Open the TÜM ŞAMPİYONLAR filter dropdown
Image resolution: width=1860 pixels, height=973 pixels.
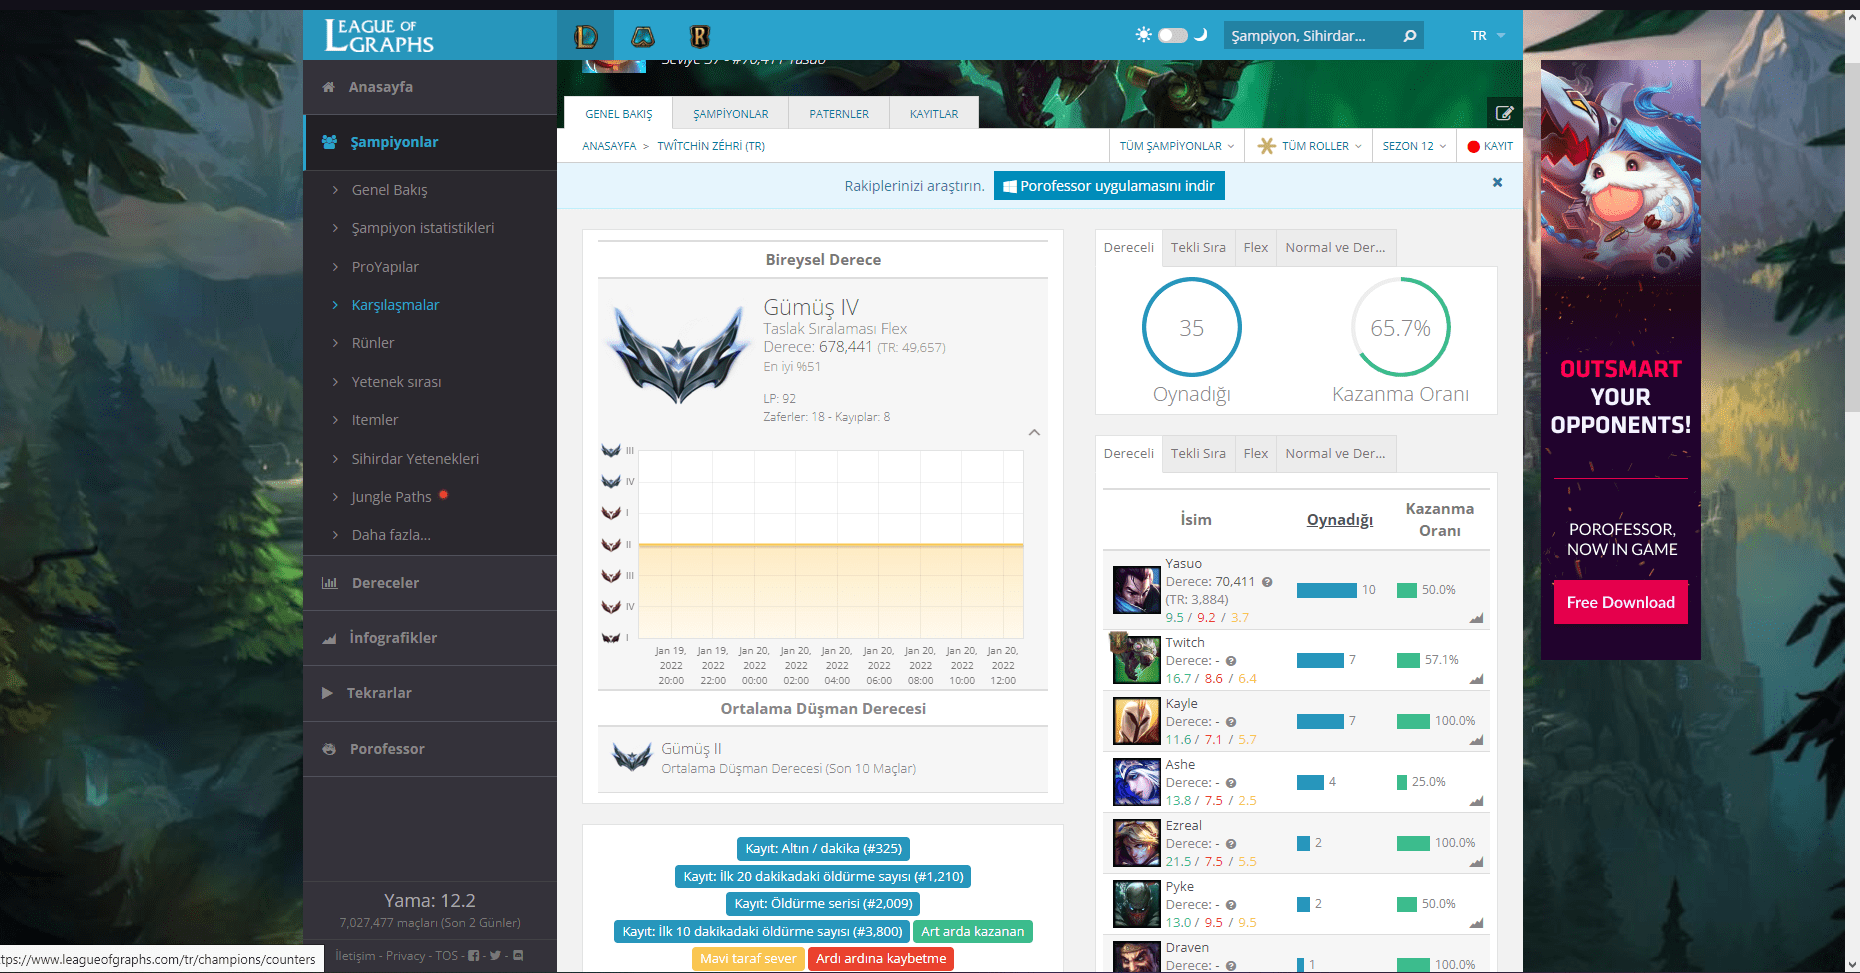(x=1177, y=146)
